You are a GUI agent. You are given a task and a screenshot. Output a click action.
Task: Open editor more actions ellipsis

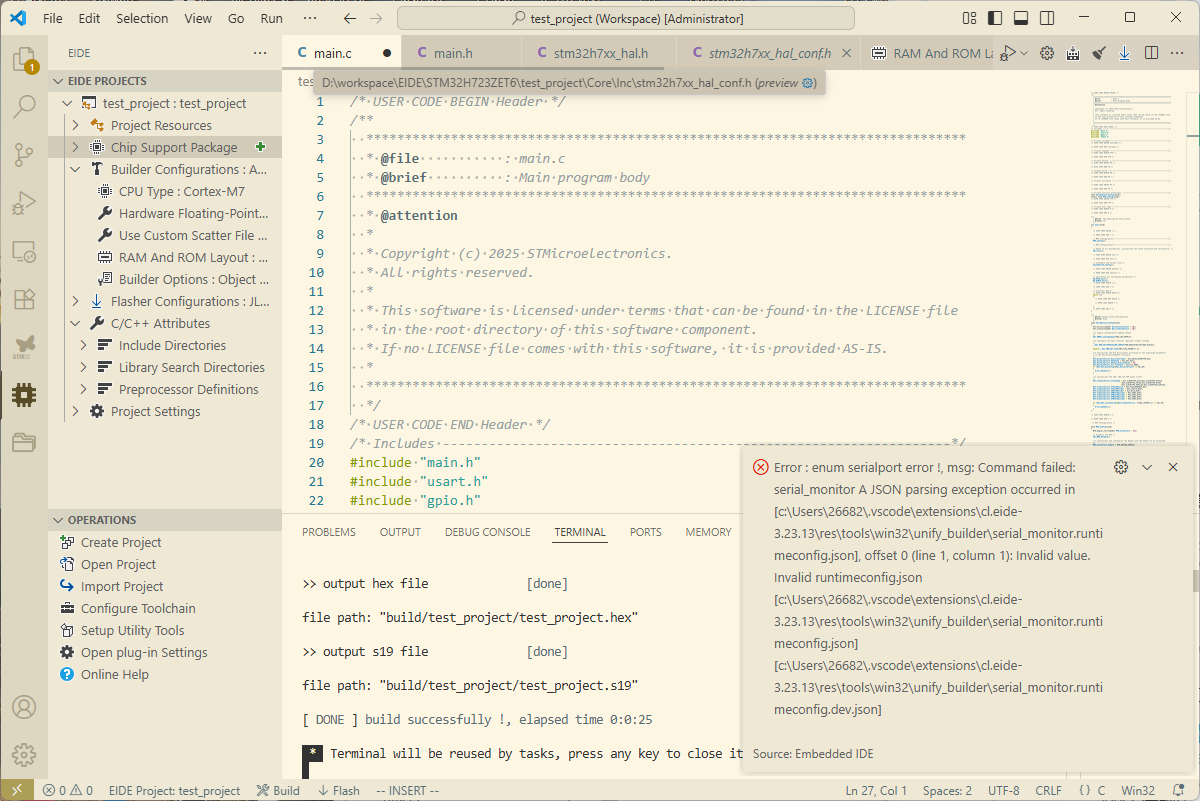tap(1177, 53)
